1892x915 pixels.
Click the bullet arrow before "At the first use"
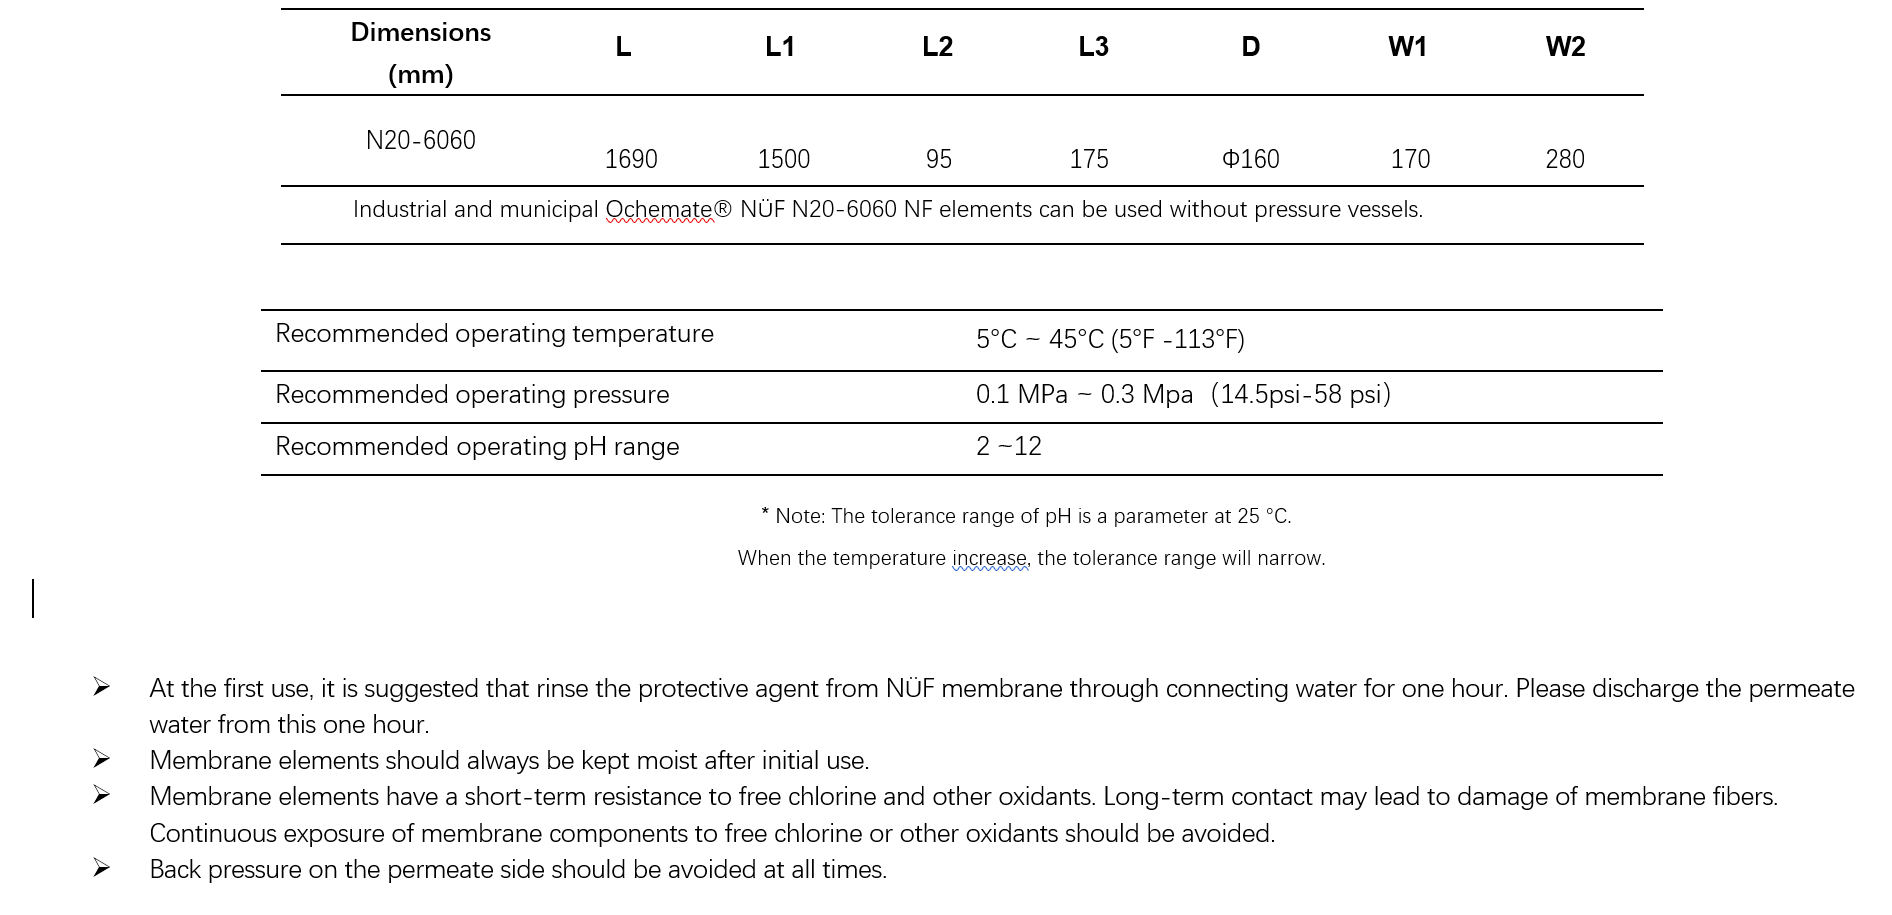point(101,687)
